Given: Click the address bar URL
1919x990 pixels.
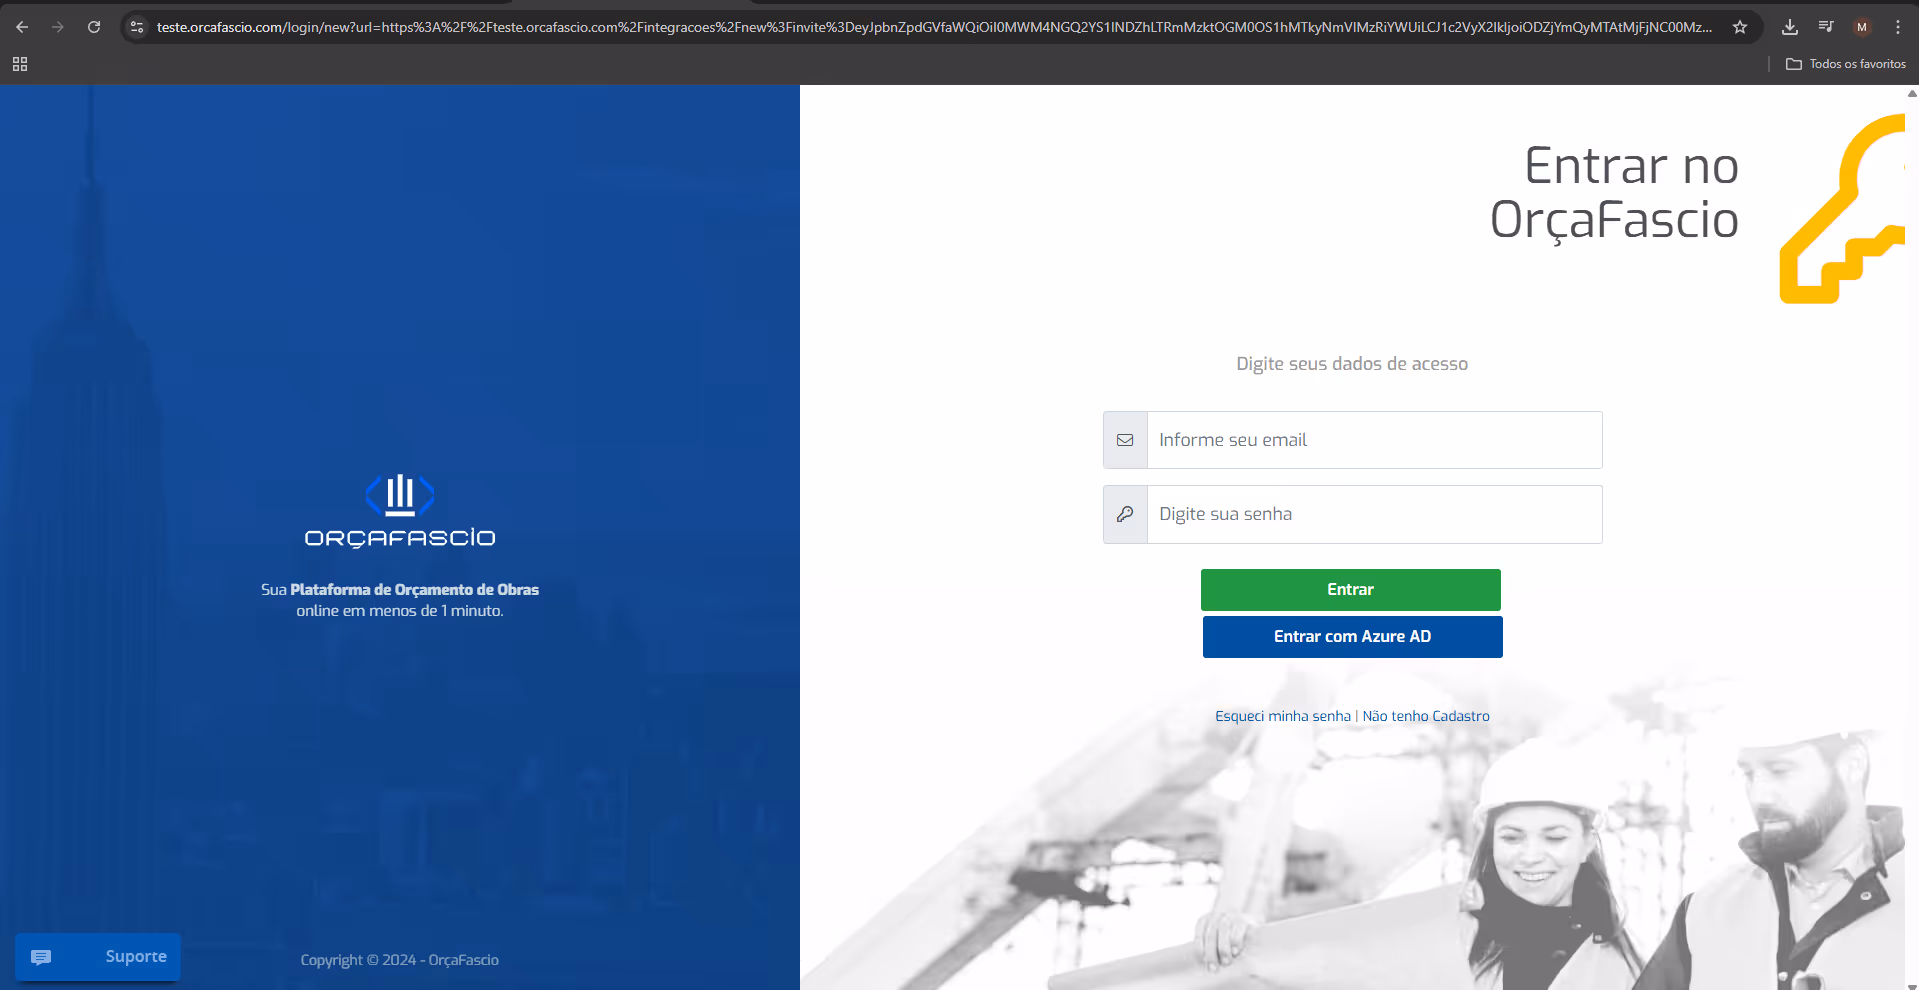Looking at the screenshot, I should [x=934, y=27].
